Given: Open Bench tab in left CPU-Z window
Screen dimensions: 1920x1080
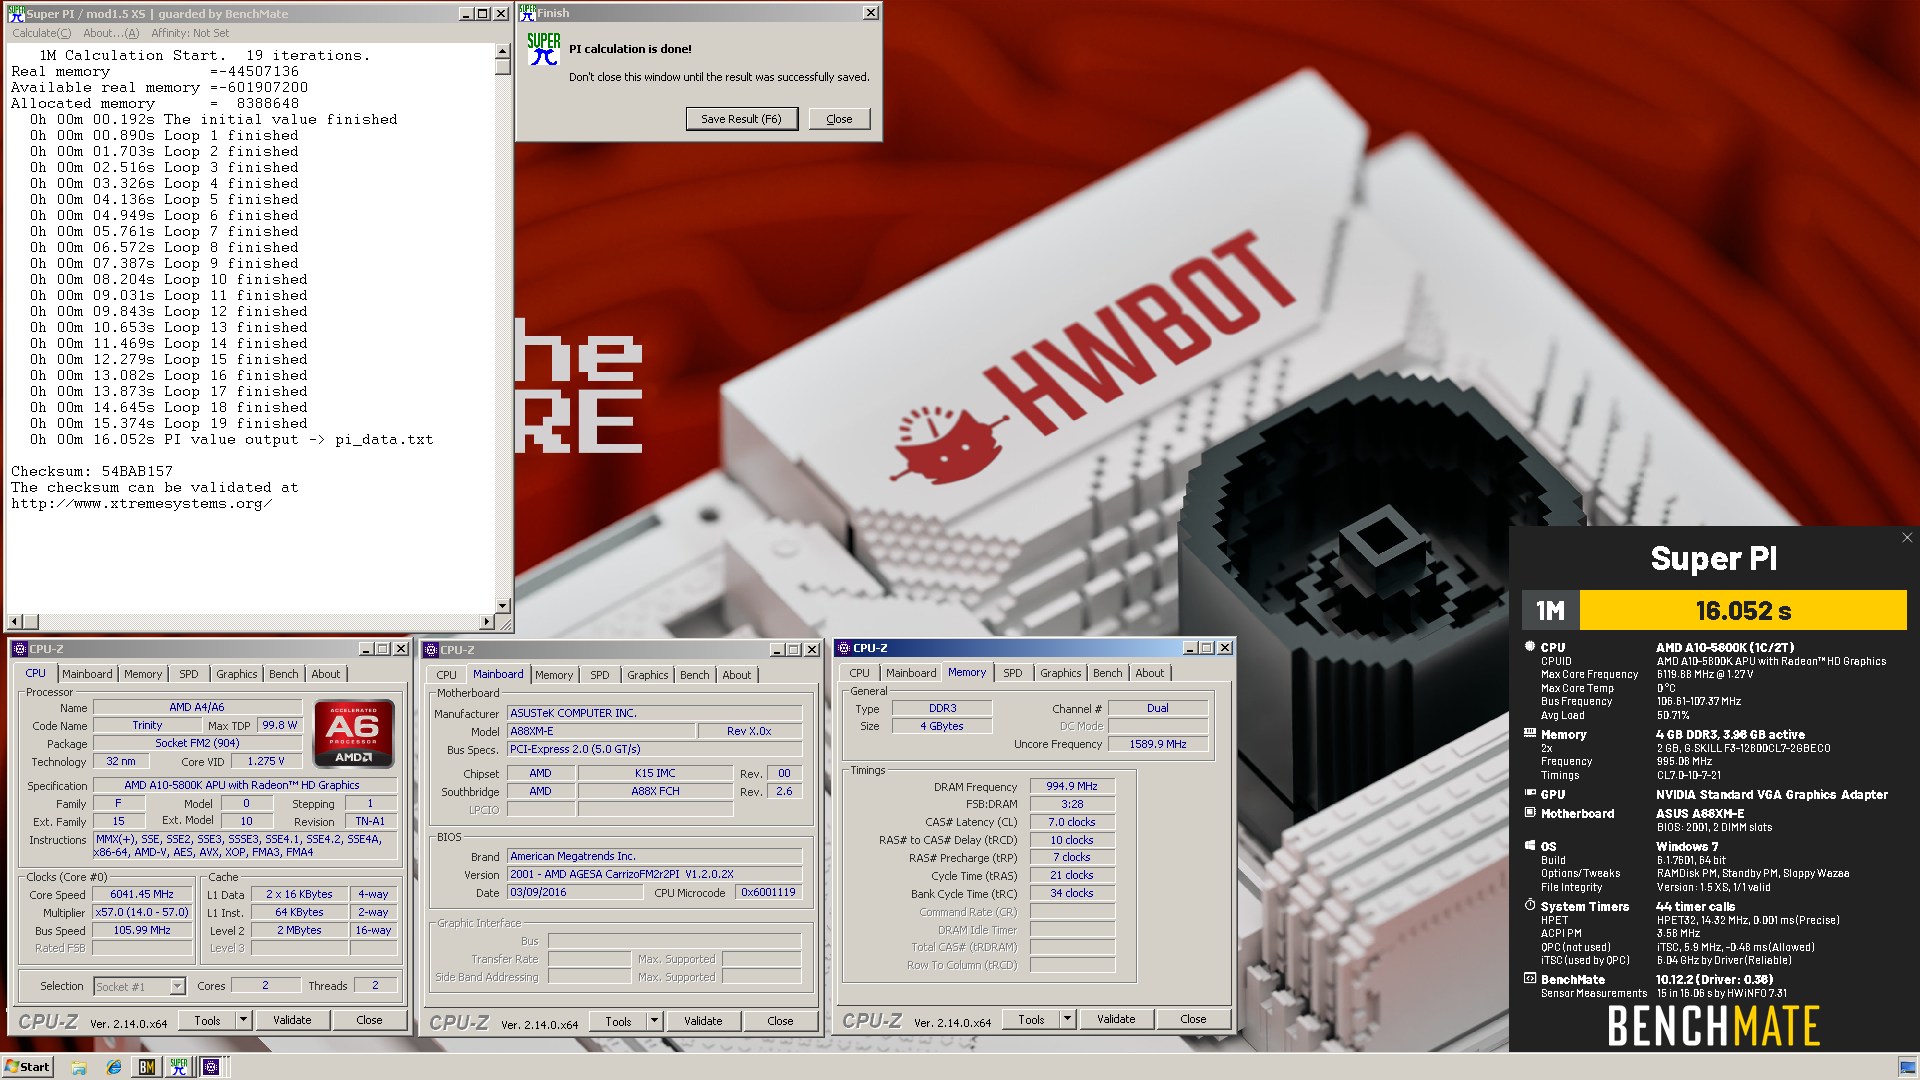Looking at the screenshot, I should coord(284,674).
